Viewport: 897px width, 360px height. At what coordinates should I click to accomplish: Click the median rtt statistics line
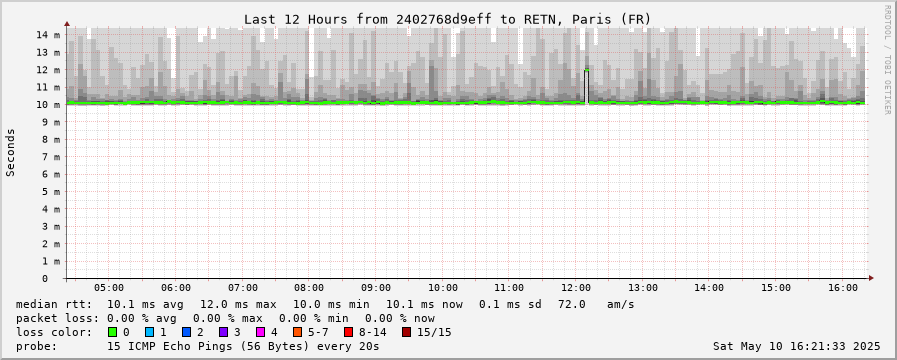coord(325,304)
